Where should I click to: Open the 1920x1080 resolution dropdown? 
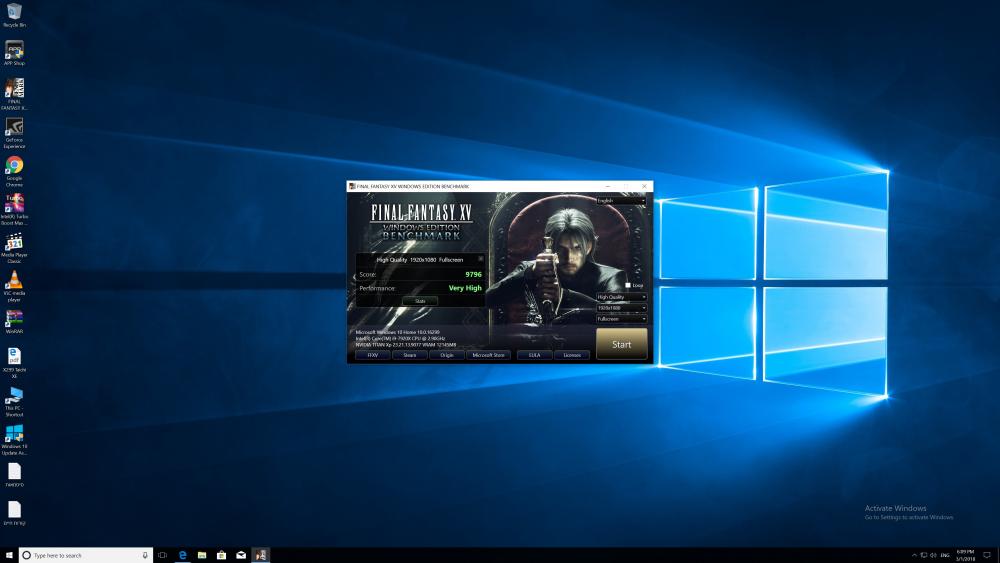(x=621, y=308)
